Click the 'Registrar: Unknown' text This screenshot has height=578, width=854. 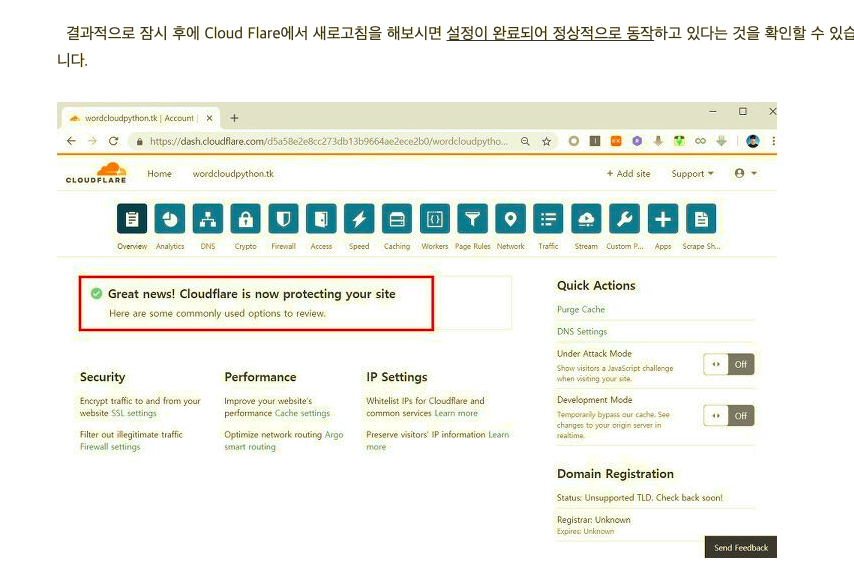(x=594, y=520)
